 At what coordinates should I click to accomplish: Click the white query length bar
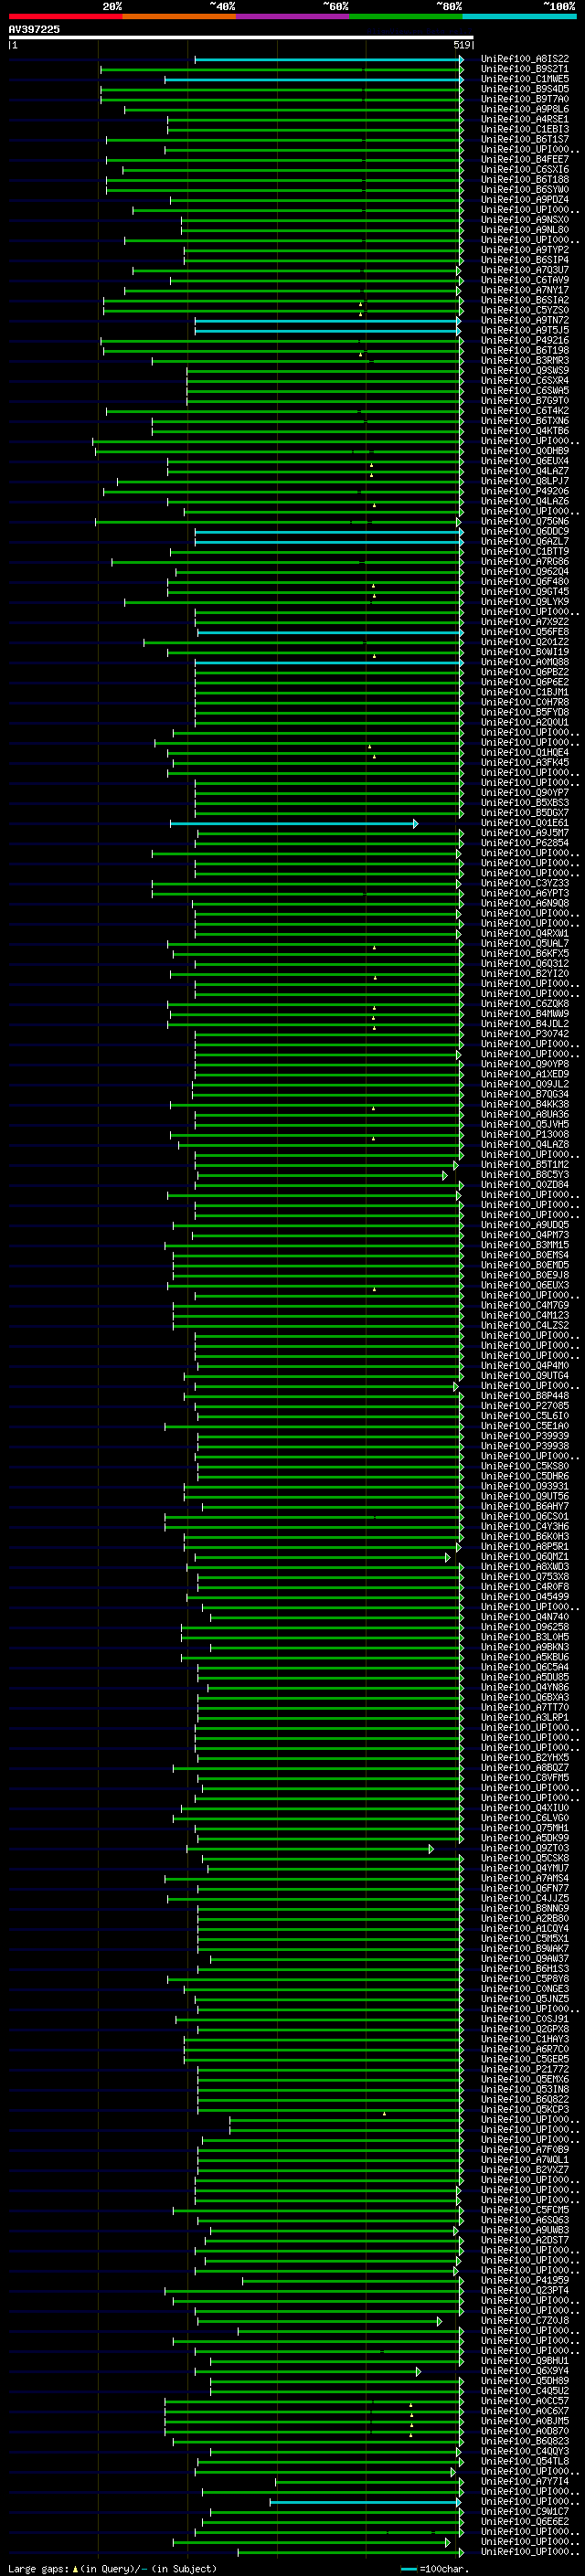click(x=240, y=37)
